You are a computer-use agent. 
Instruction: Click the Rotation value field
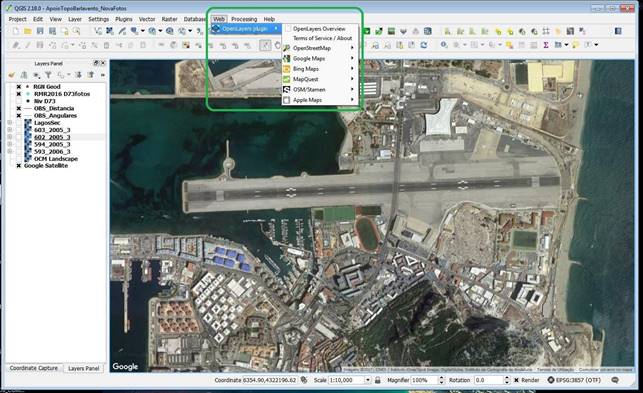(x=489, y=380)
